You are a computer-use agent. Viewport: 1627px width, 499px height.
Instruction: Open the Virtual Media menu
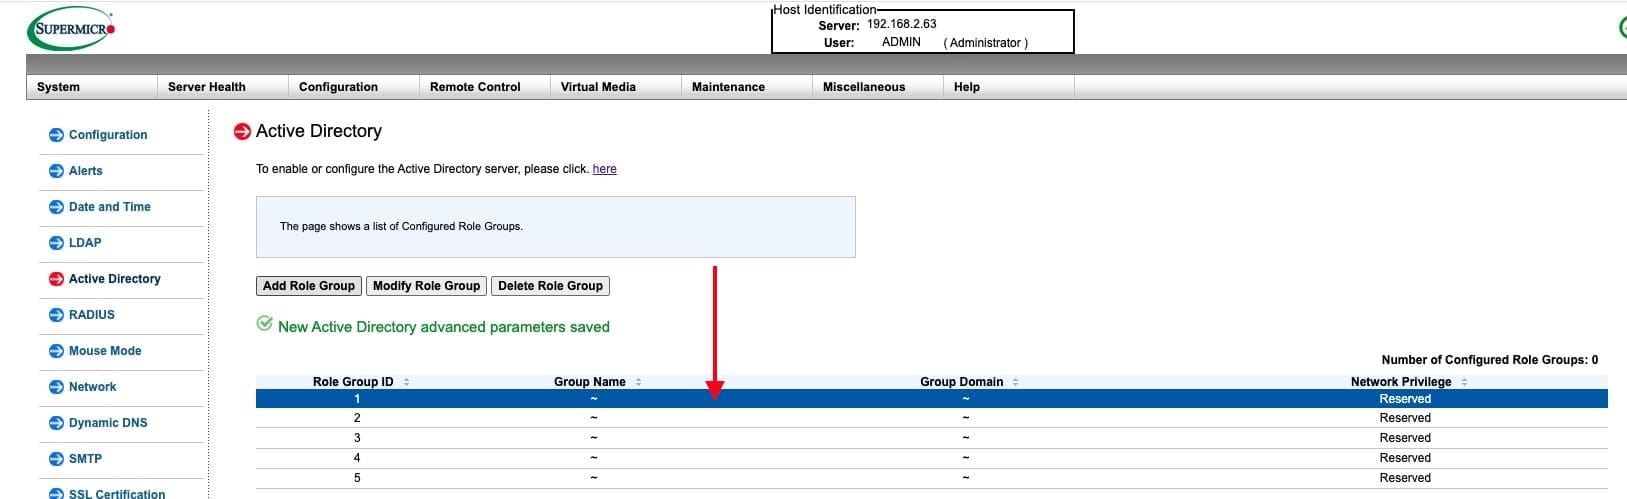tap(598, 87)
